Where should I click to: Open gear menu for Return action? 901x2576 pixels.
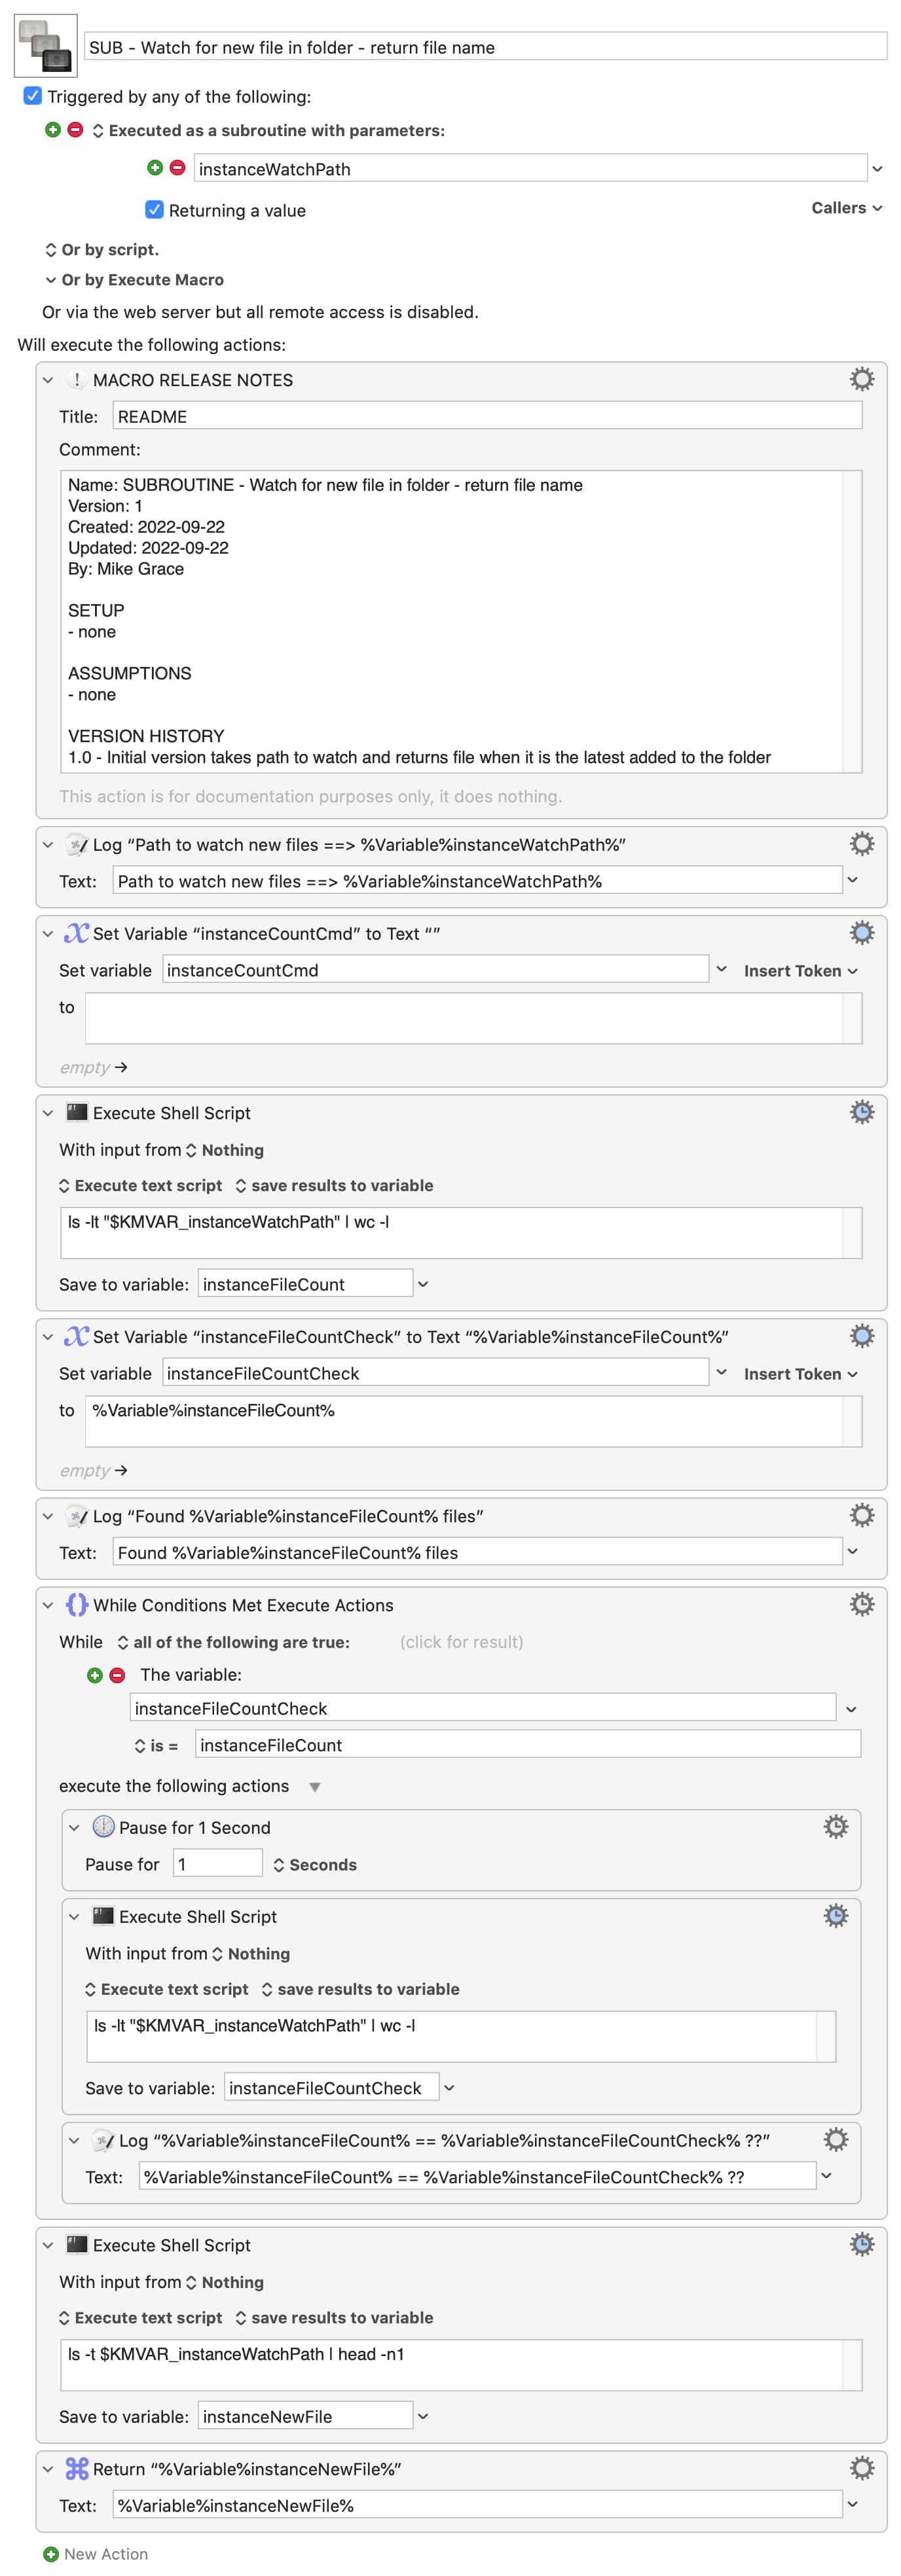861,2467
